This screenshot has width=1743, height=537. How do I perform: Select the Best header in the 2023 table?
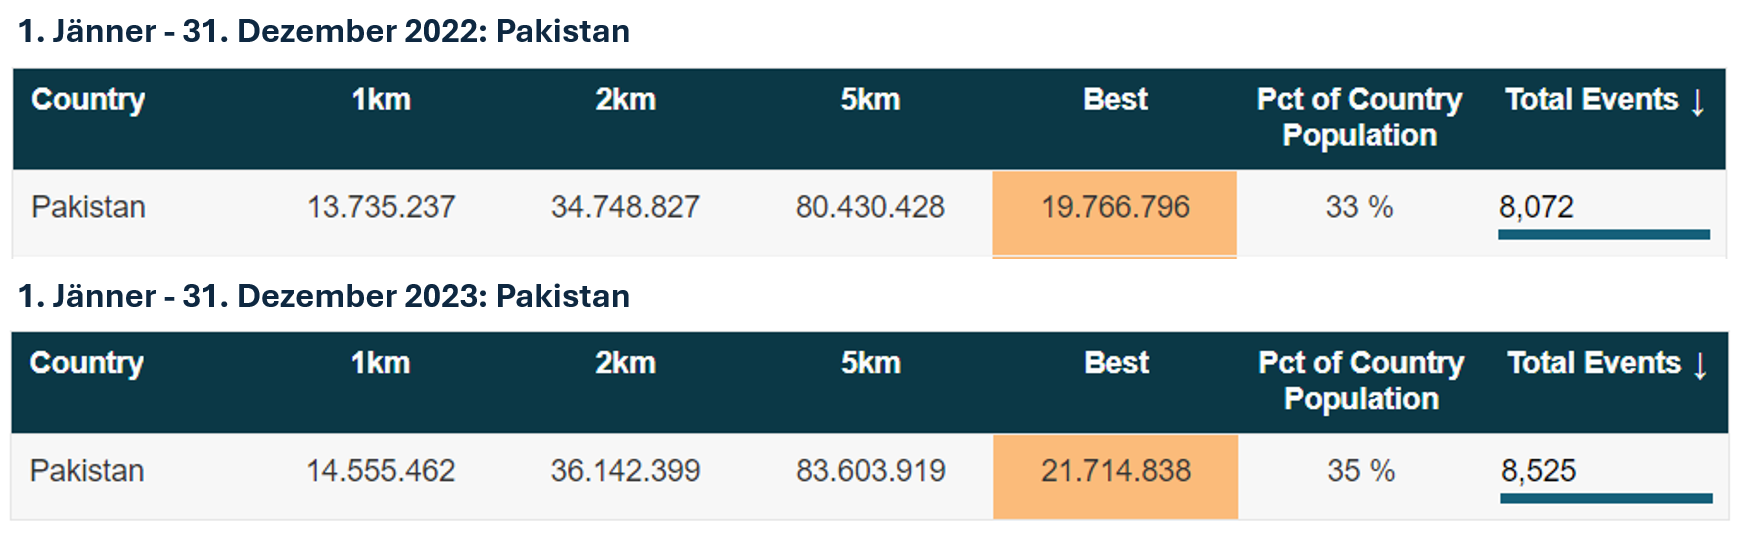[1116, 363]
